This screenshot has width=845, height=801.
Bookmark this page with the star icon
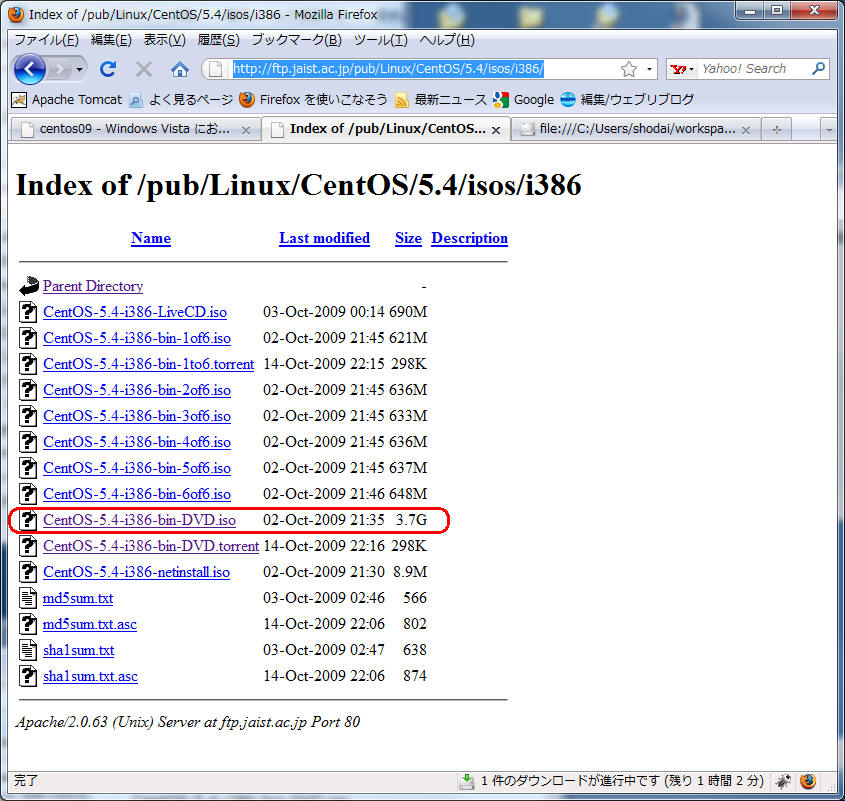coord(629,69)
